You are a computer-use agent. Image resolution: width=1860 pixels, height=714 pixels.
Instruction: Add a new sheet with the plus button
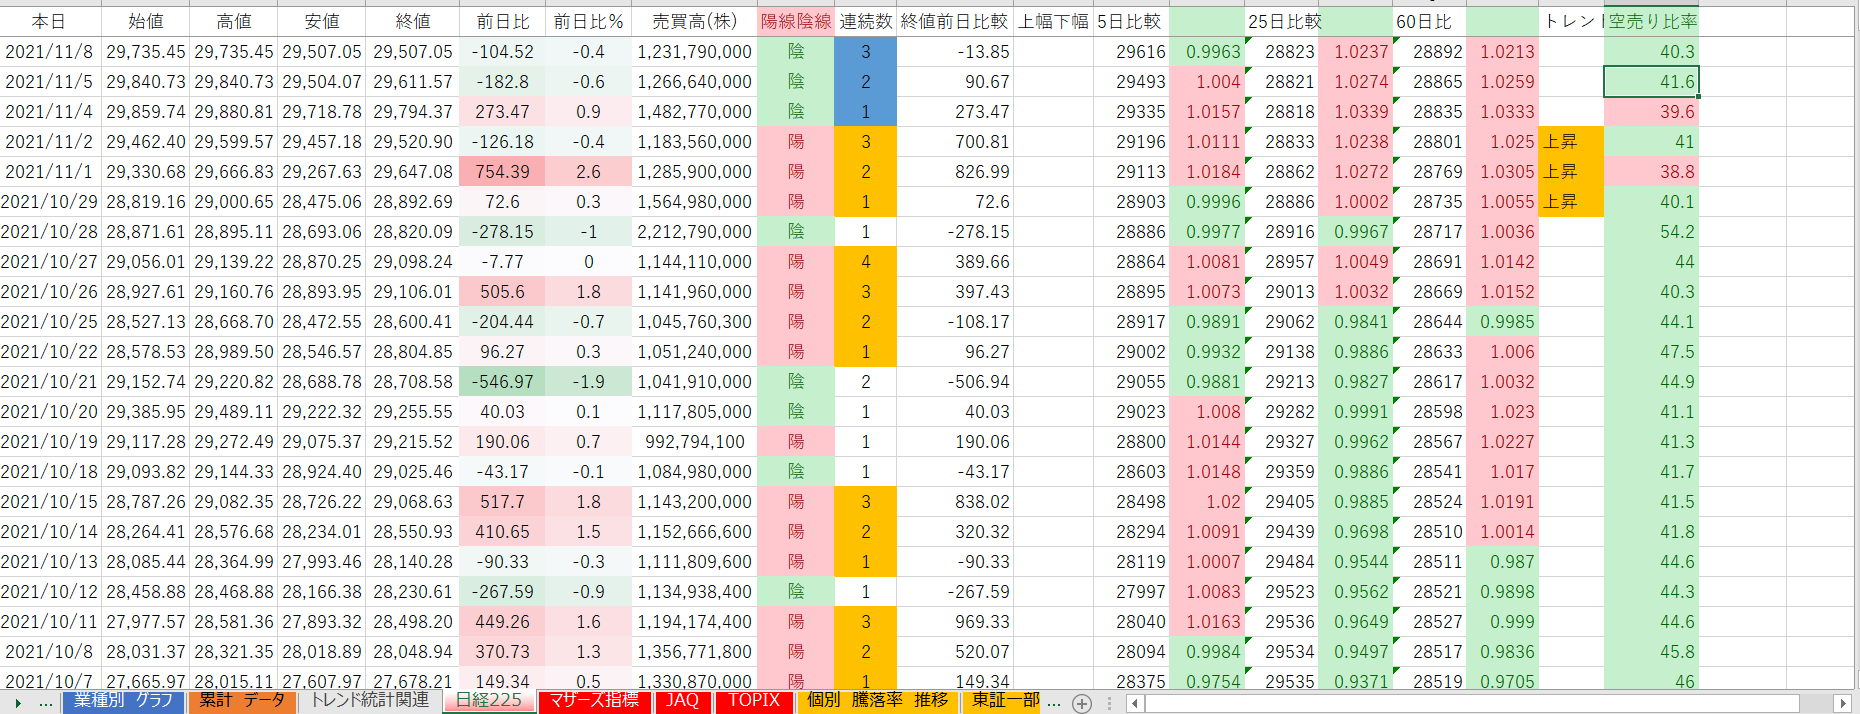pos(1082,703)
